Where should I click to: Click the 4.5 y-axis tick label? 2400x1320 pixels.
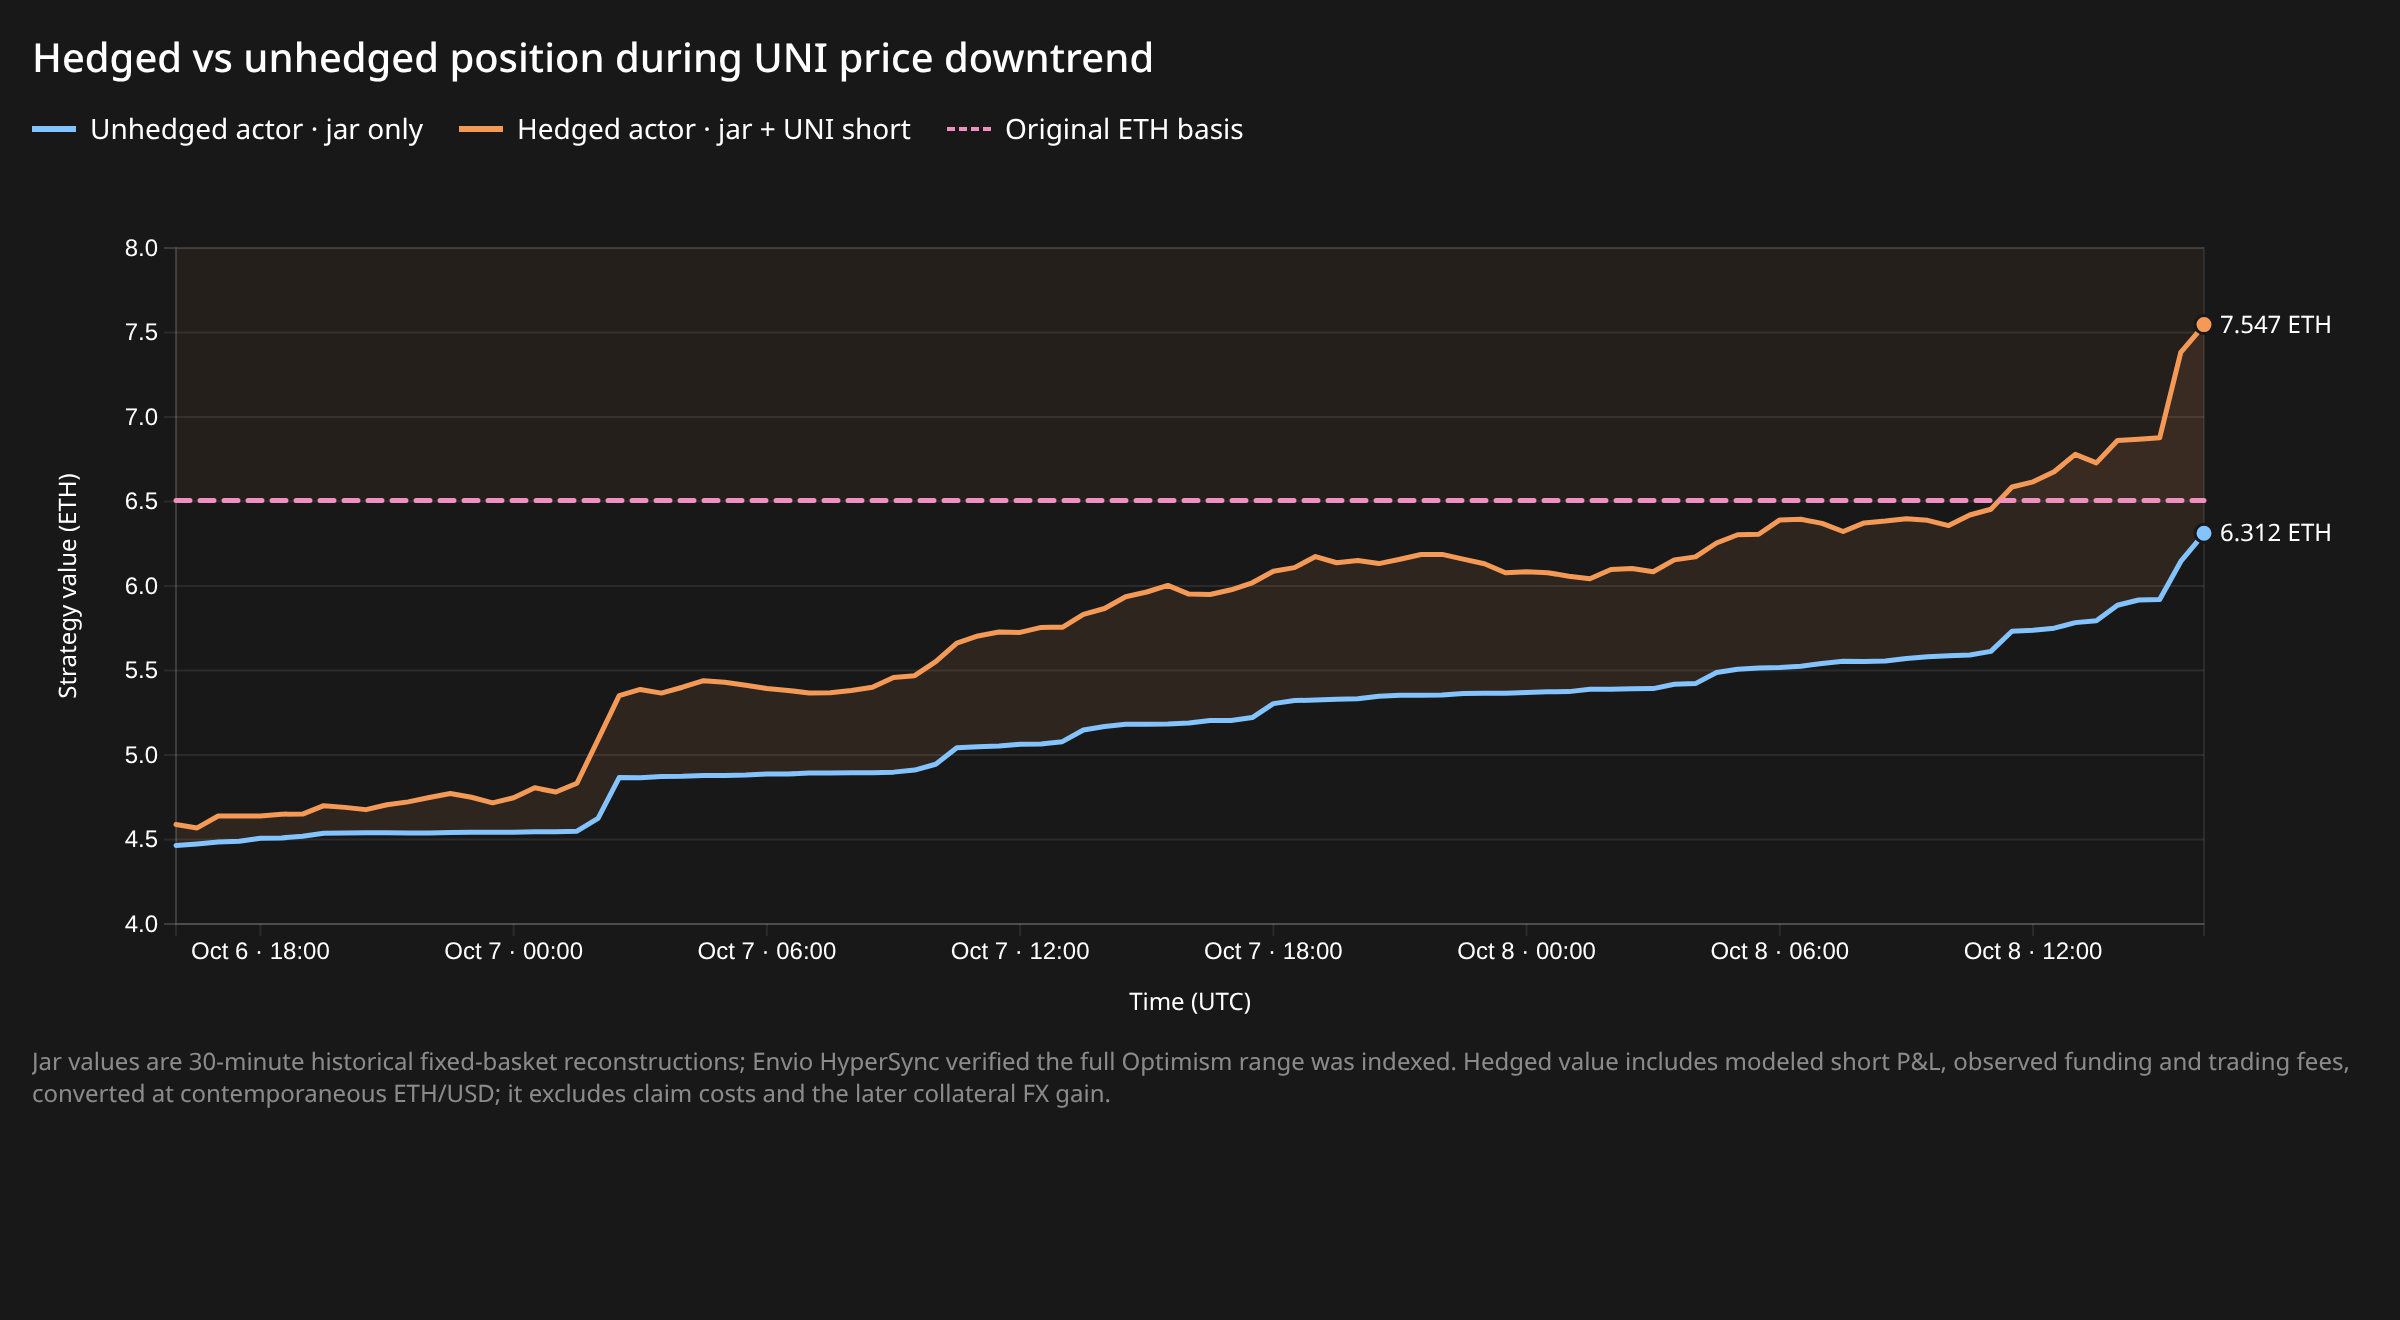pyautogui.click(x=141, y=839)
